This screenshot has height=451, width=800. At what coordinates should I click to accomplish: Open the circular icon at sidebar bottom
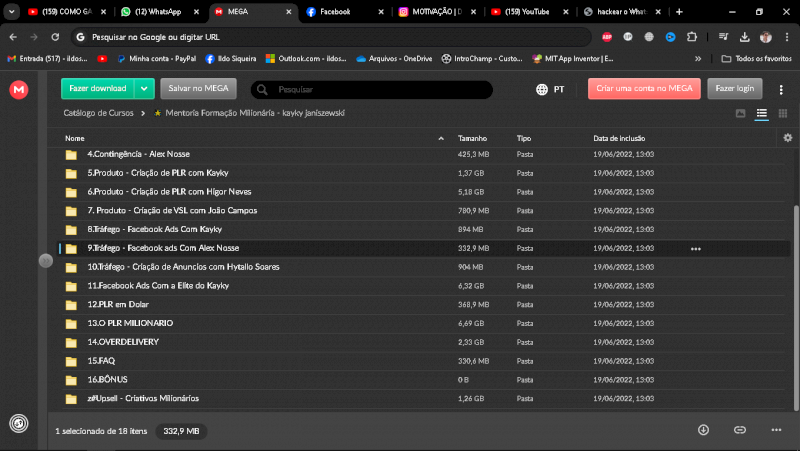coord(19,423)
